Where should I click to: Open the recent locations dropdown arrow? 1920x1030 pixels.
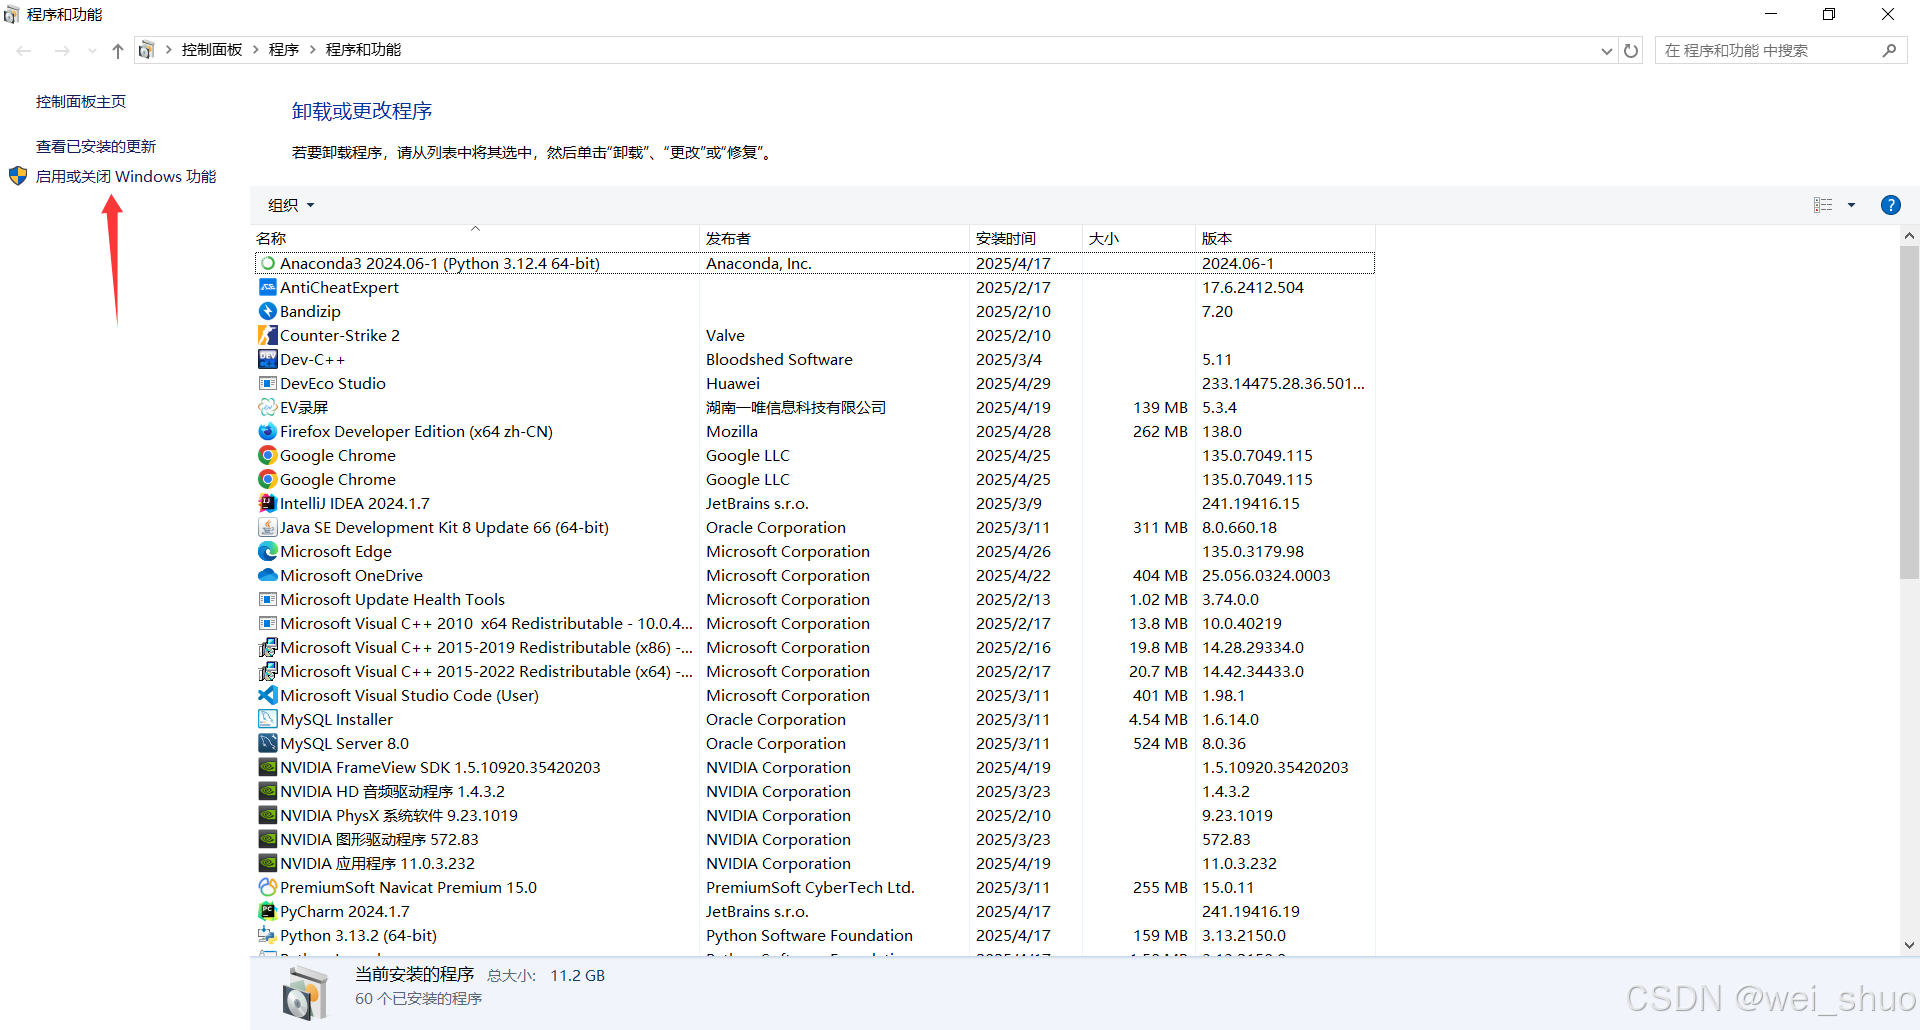[x=92, y=51]
